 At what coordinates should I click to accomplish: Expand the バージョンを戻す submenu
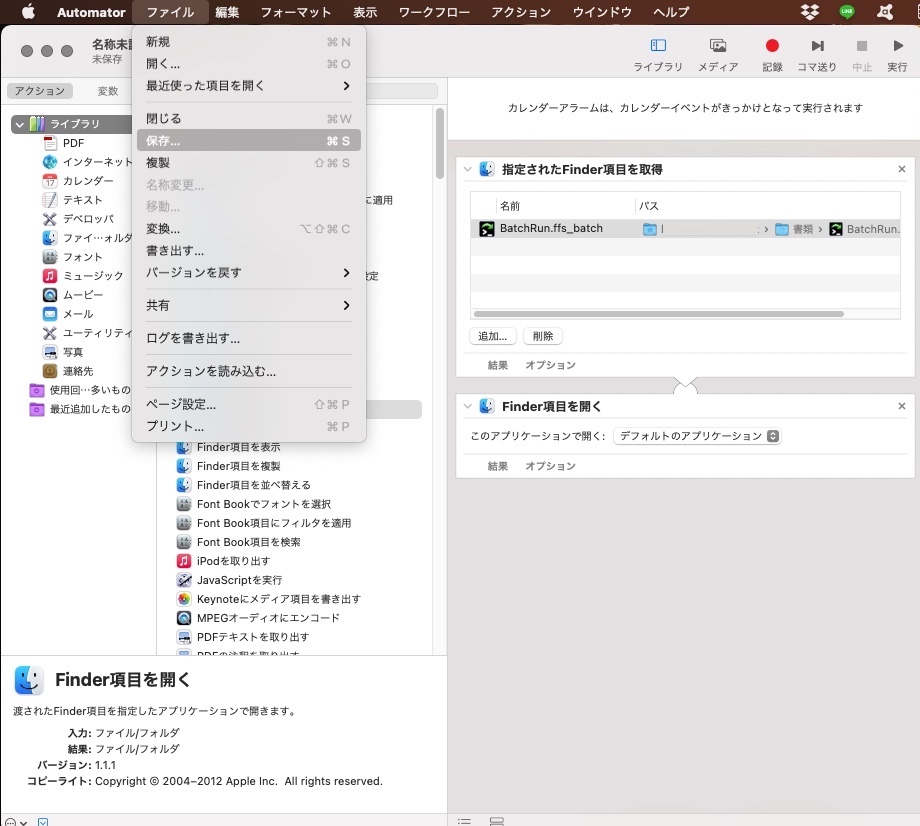pyautogui.click(x=248, y=272)
